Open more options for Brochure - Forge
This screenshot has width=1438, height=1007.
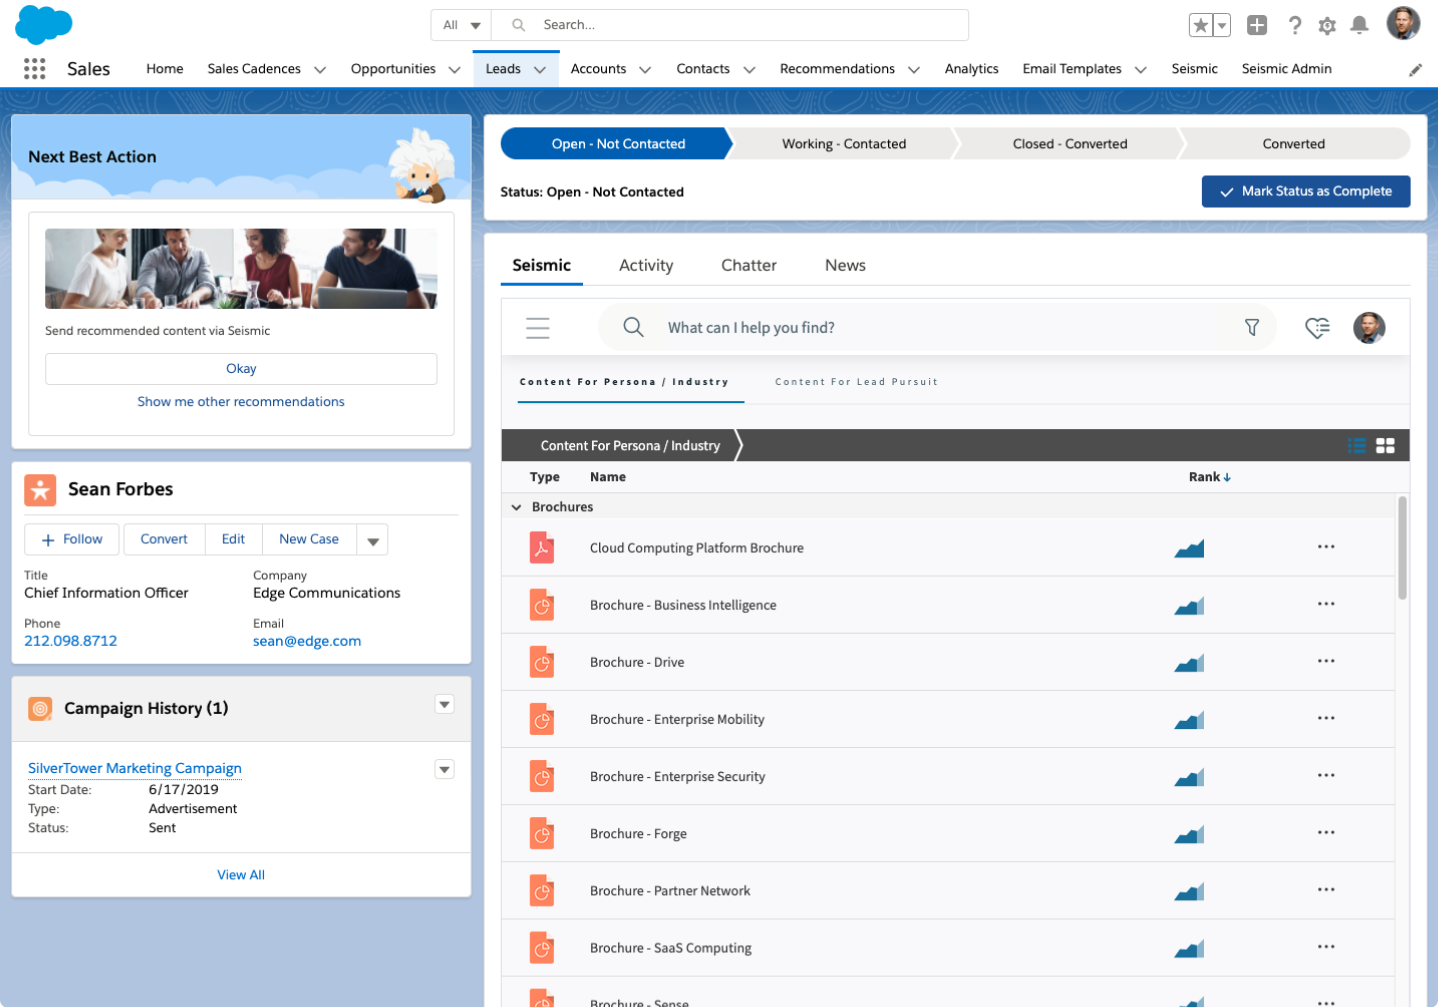tap(1326, 832)
